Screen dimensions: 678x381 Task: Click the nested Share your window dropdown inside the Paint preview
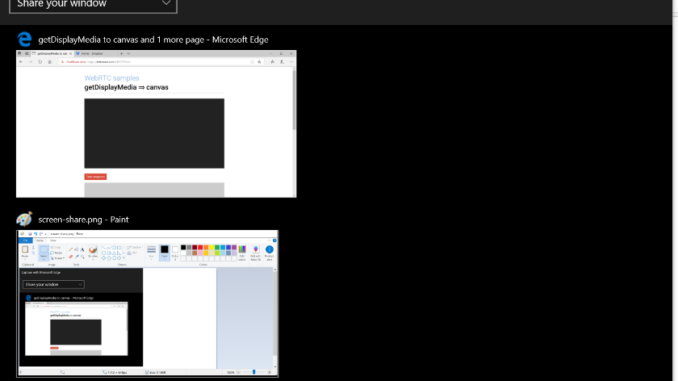[x=54, y=285]
